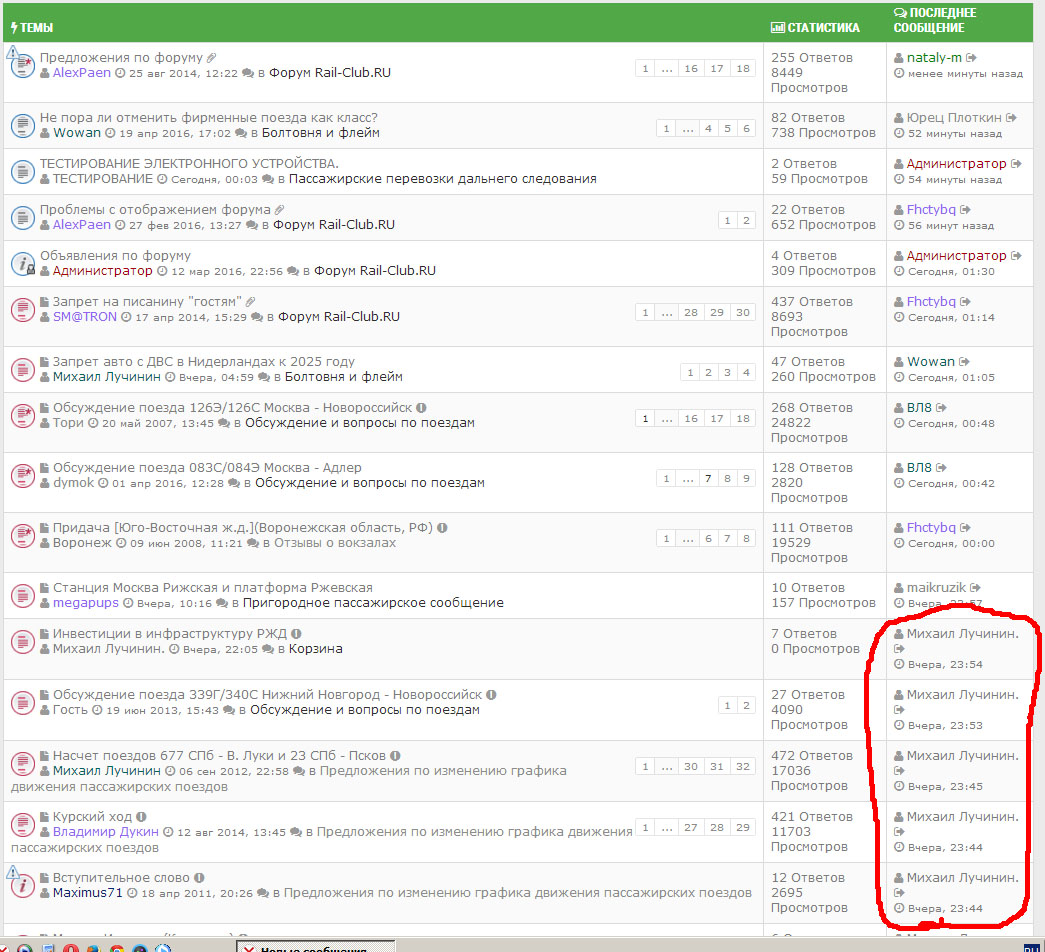Click the go-to-post arrow after Юрец Плоткин
The image size is (1045, 952).
[1015, 118]
